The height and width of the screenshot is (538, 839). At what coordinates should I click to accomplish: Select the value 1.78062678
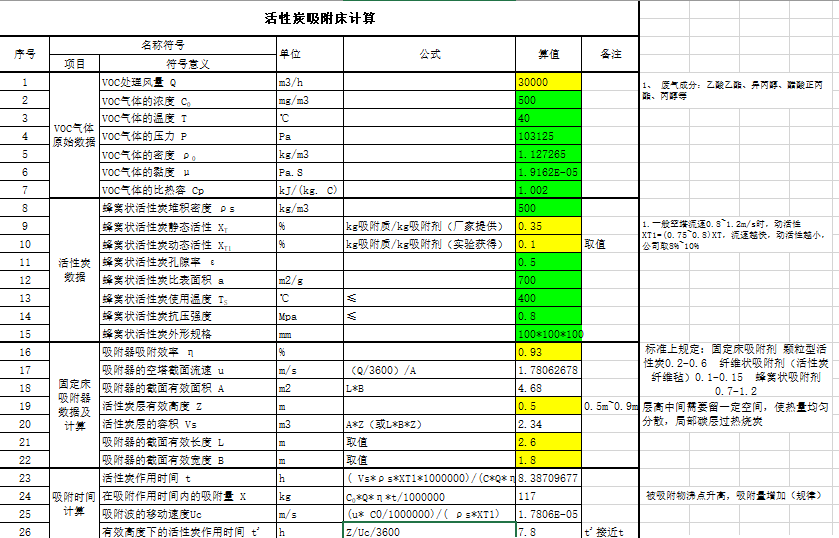pyautogui.click(x=548, y=370)
